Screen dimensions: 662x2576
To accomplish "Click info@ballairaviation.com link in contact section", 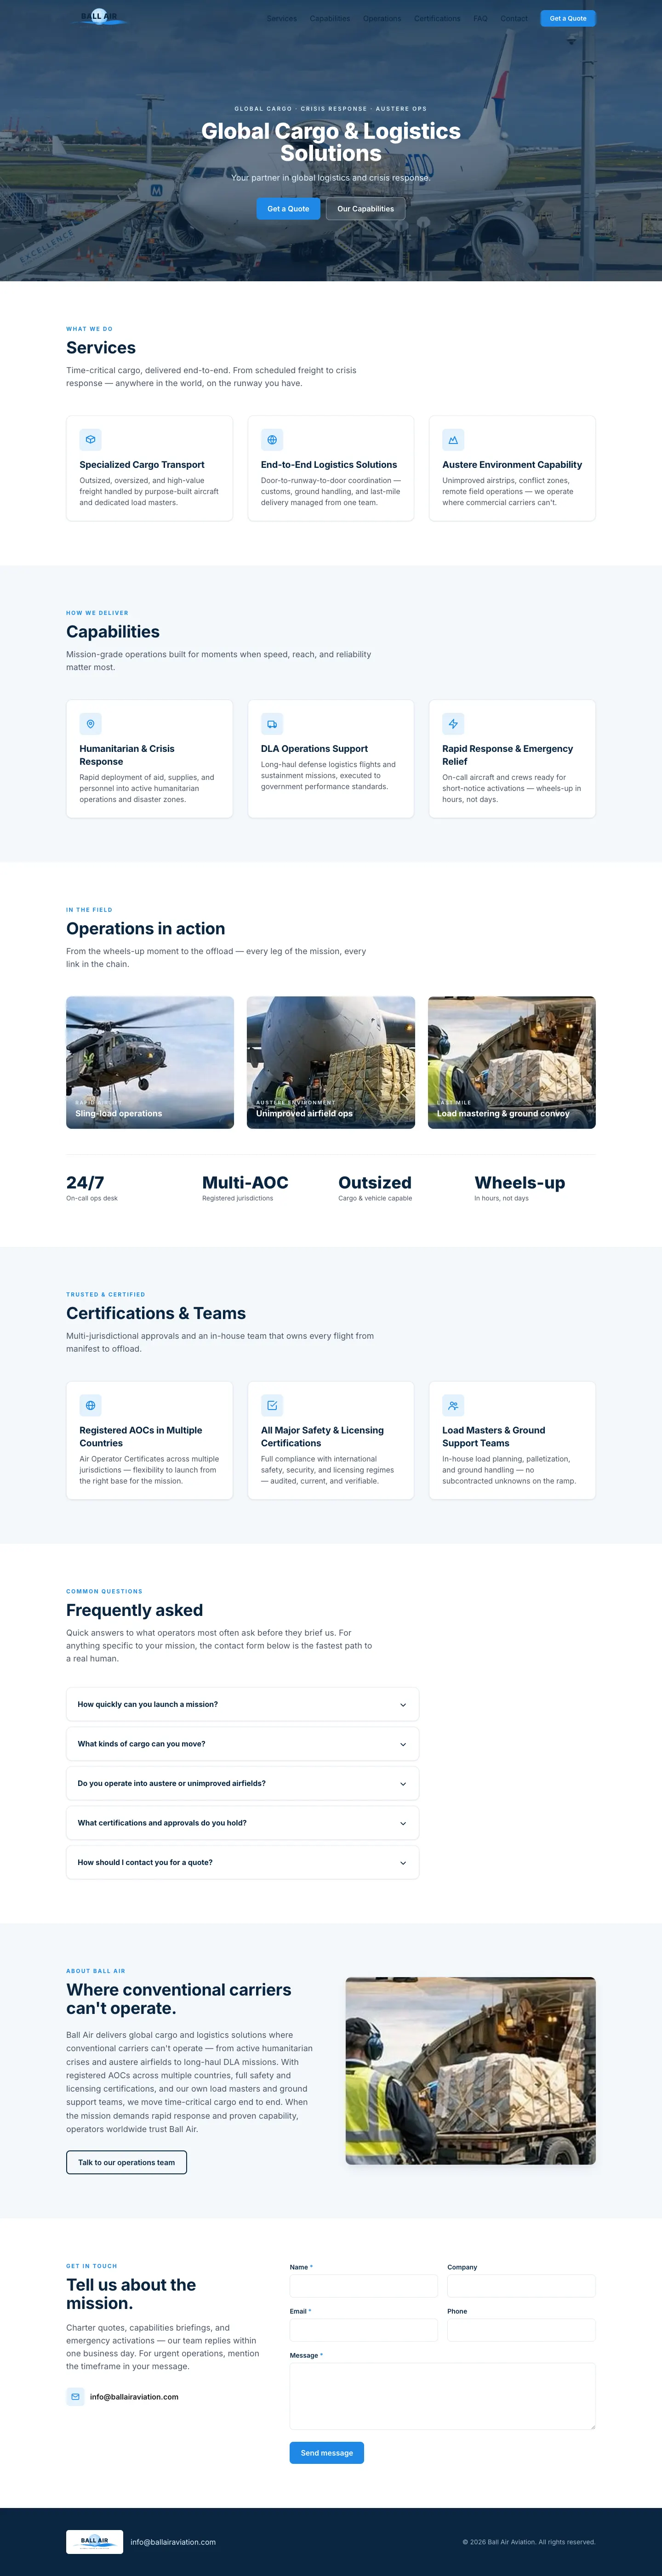I will tap(134, 2397).
